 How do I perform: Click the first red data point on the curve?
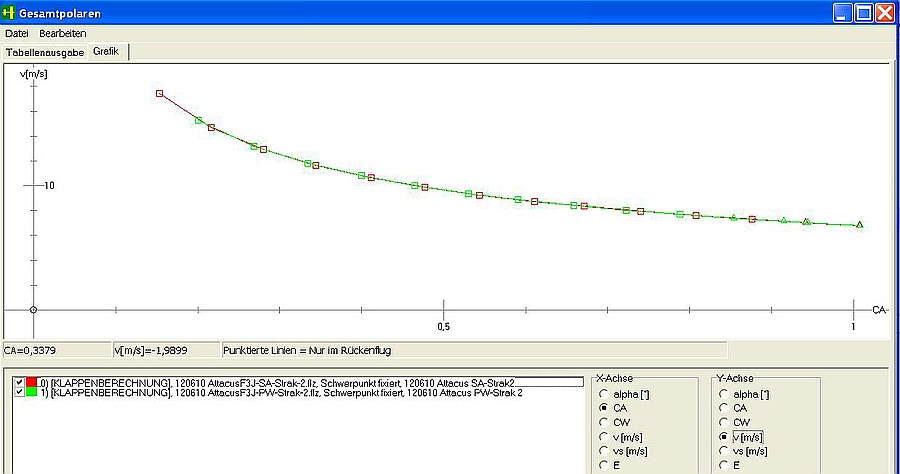pos(159,93)
